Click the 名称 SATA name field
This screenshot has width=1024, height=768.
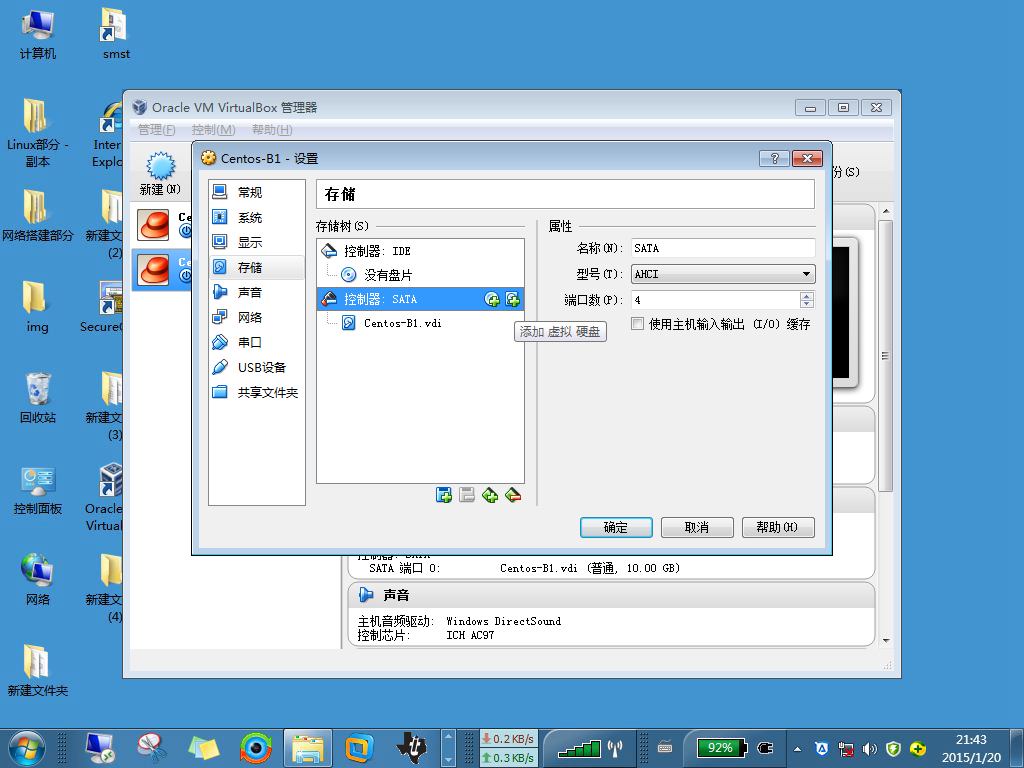pos(723,248)
